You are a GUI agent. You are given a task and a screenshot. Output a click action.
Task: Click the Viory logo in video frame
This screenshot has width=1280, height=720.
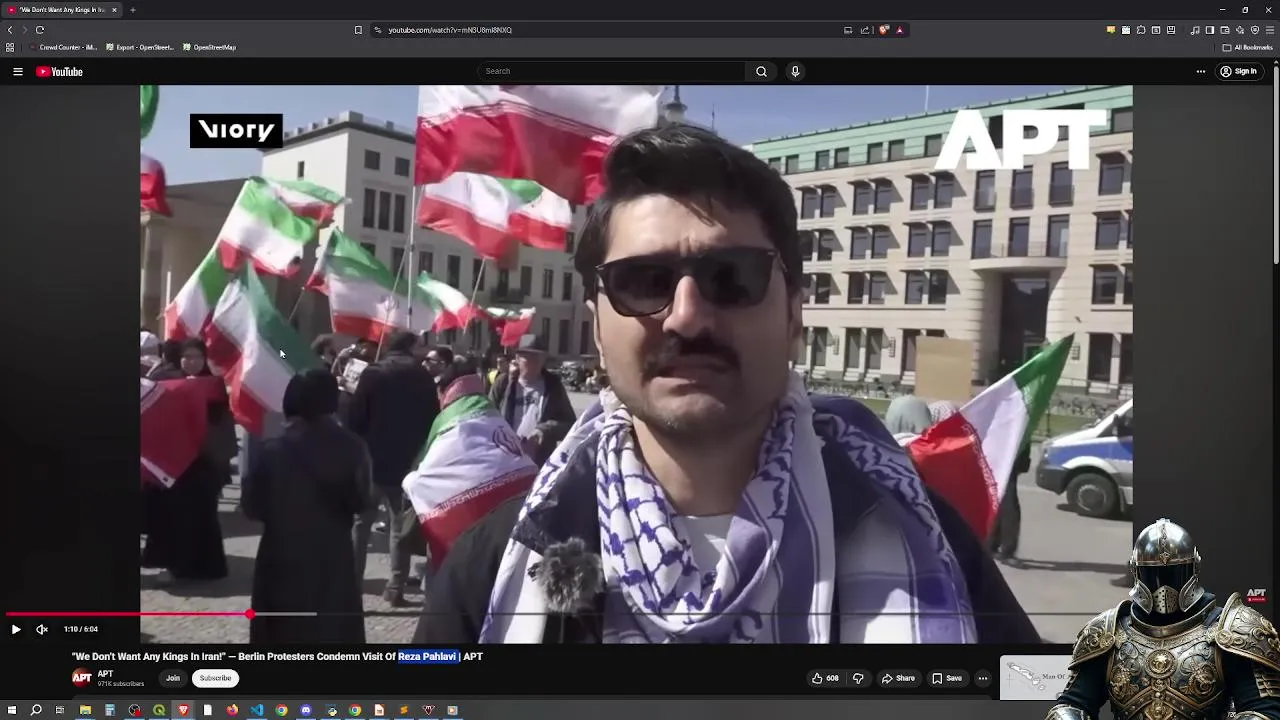[236, 130]
